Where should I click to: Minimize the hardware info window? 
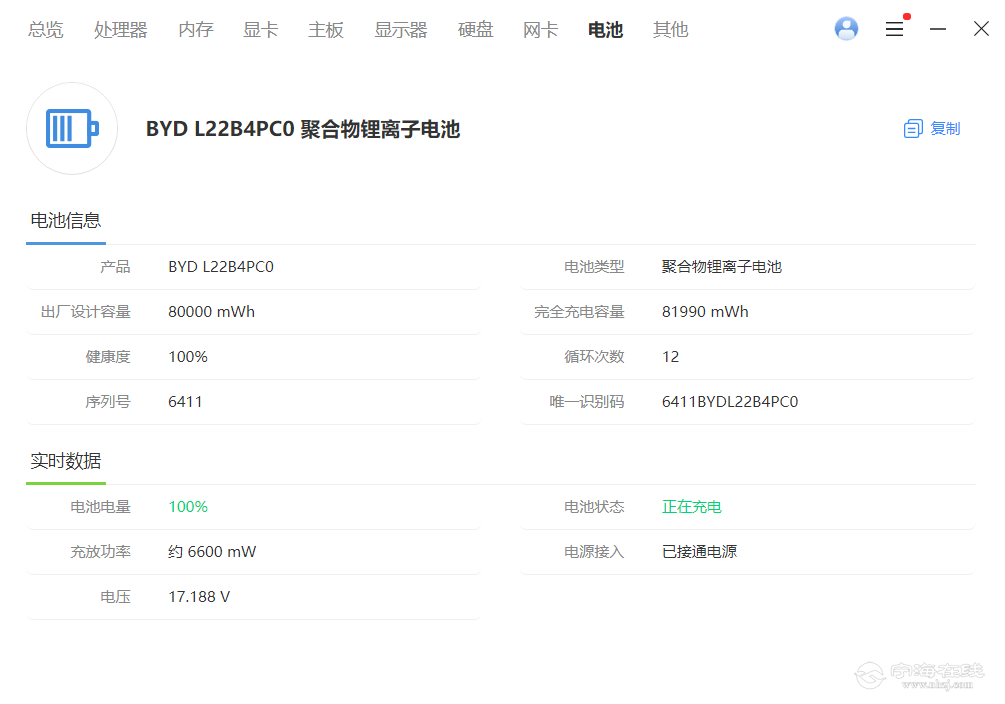938,29
